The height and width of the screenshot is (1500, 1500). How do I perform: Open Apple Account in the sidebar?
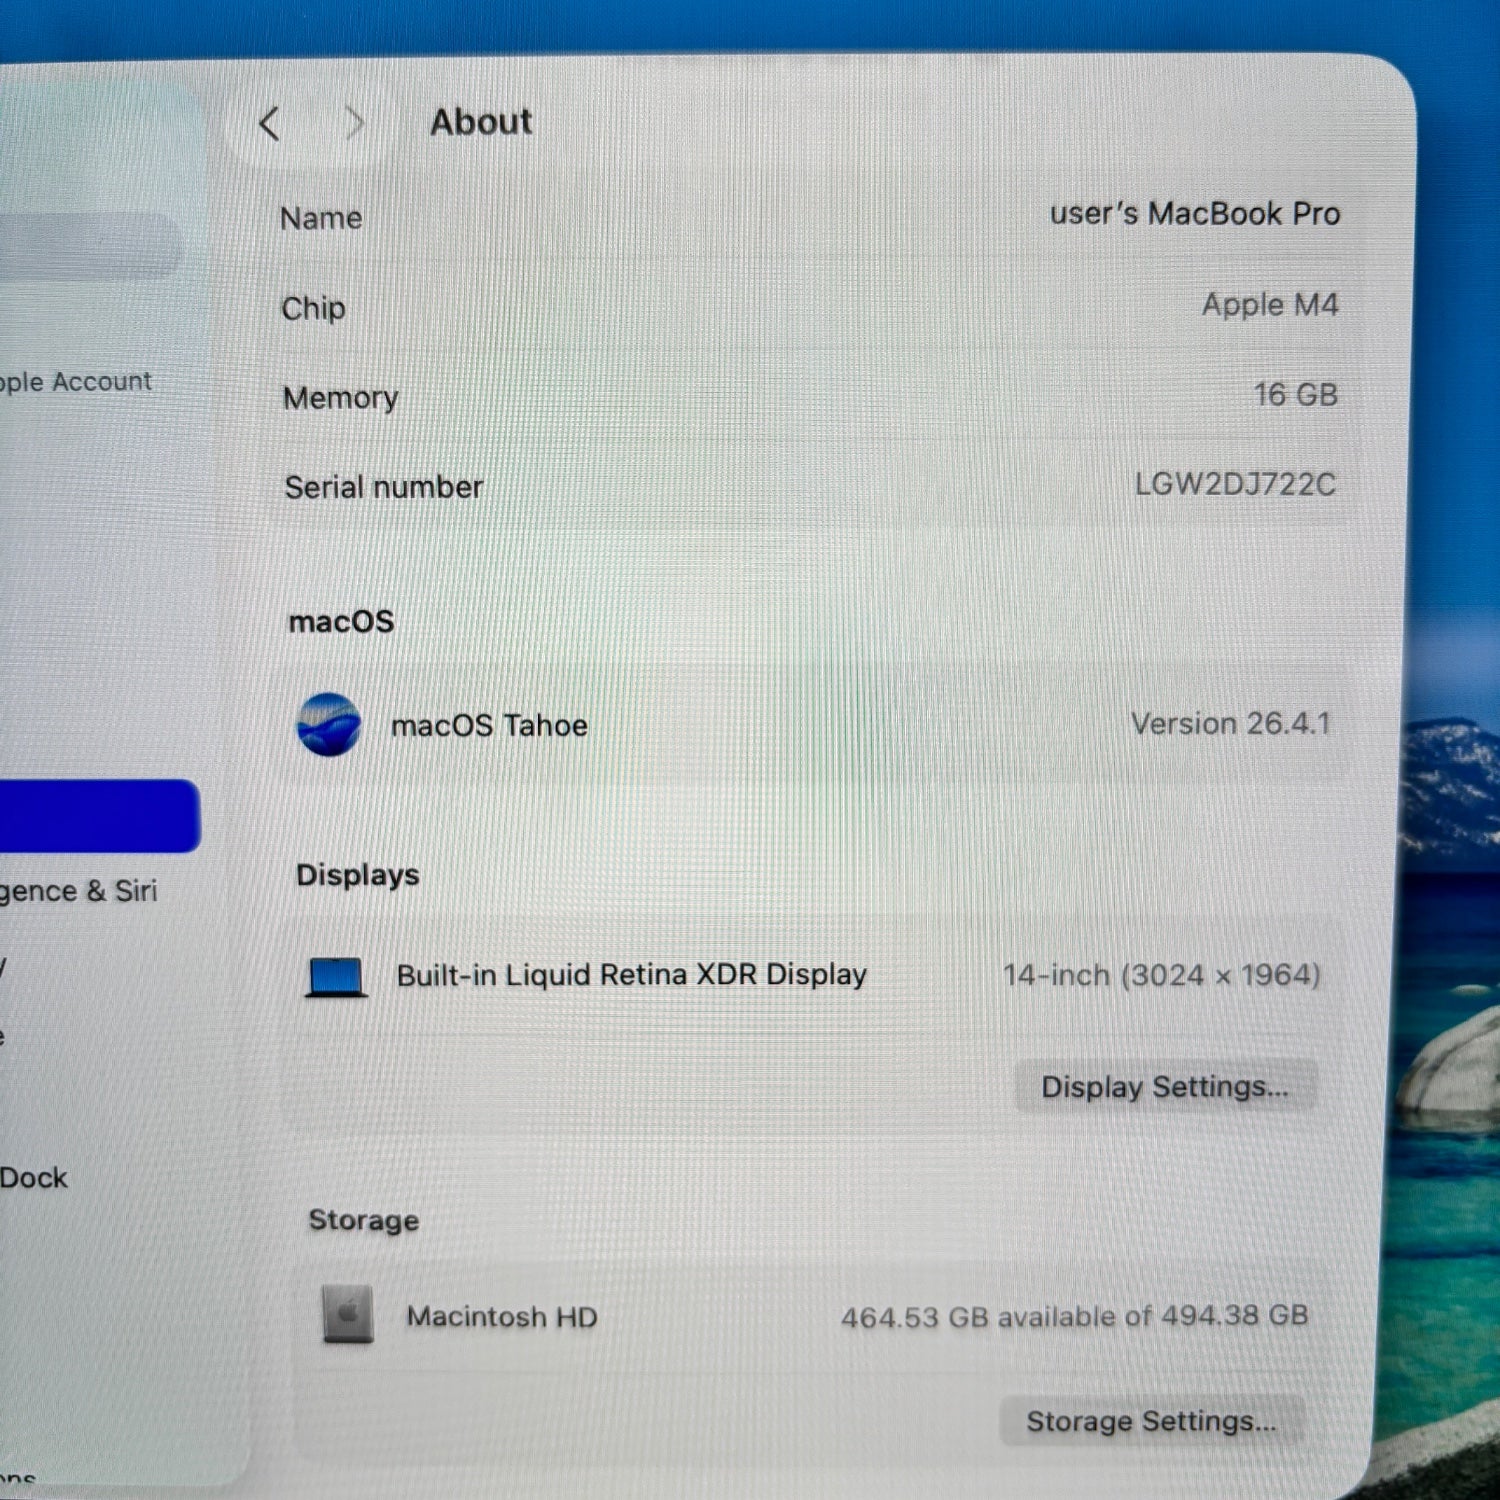pos(76,382)
